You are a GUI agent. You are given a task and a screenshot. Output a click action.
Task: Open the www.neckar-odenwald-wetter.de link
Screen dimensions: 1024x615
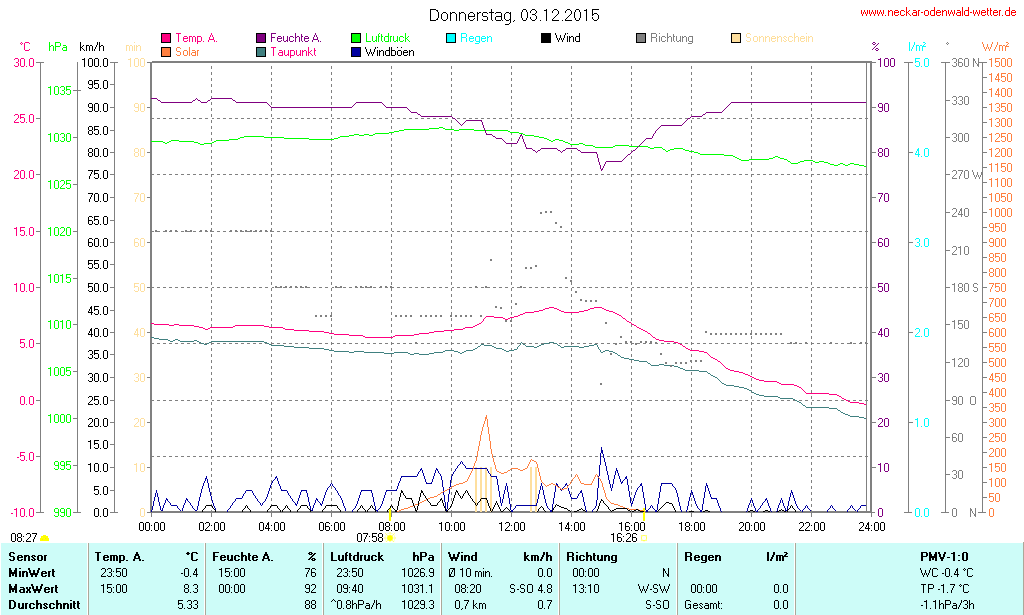(x=939, y=13)
